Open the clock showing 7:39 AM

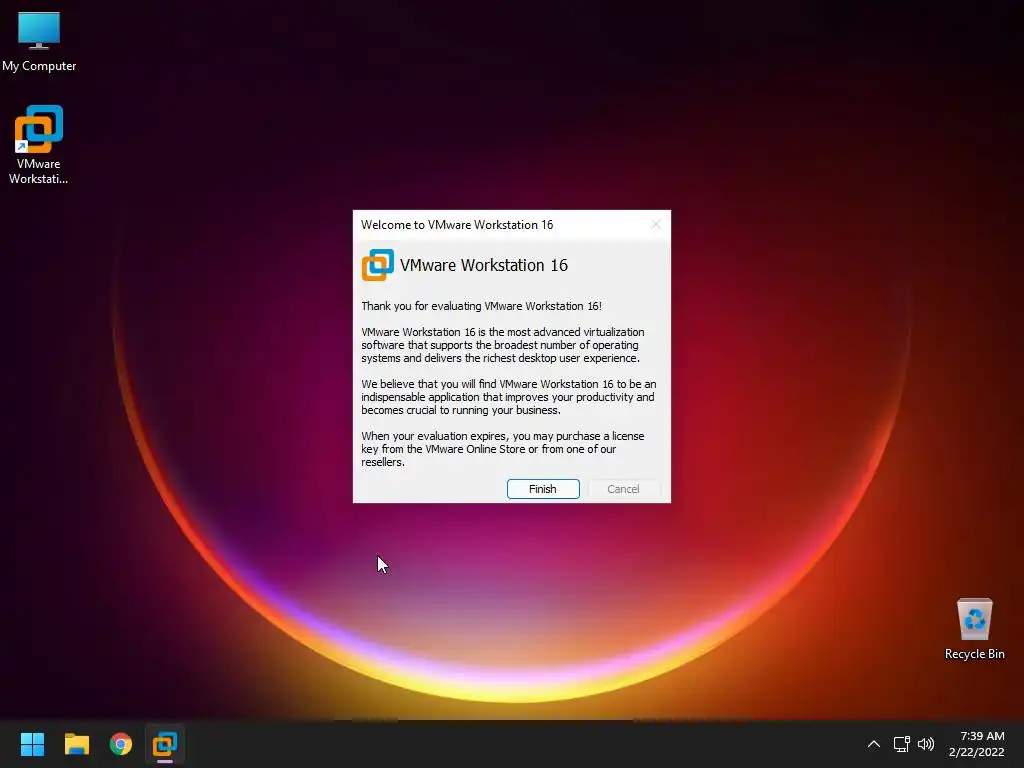[976, 744]
